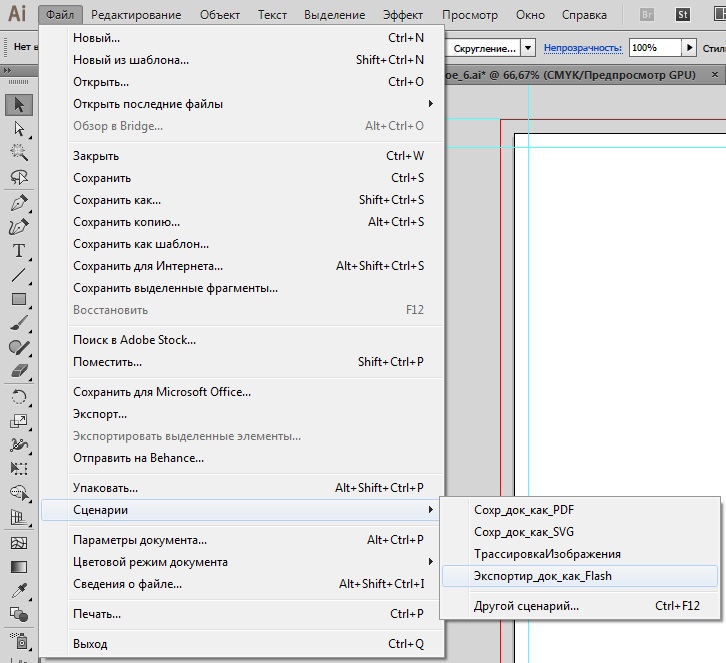This screenshot has height=663, width=726.
Task: Select the Eyedropper tool
Action: point(19,591)
